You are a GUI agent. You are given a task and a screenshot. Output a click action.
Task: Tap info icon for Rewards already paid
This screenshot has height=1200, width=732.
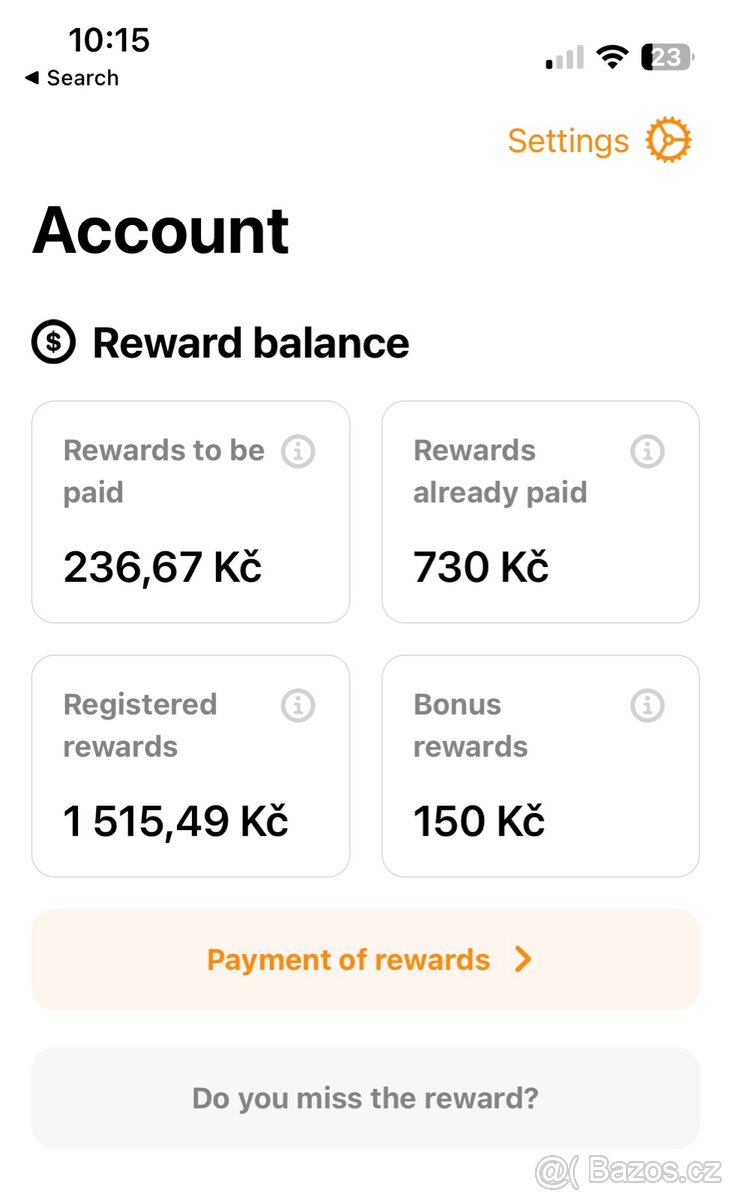click(x=647, y=452)
